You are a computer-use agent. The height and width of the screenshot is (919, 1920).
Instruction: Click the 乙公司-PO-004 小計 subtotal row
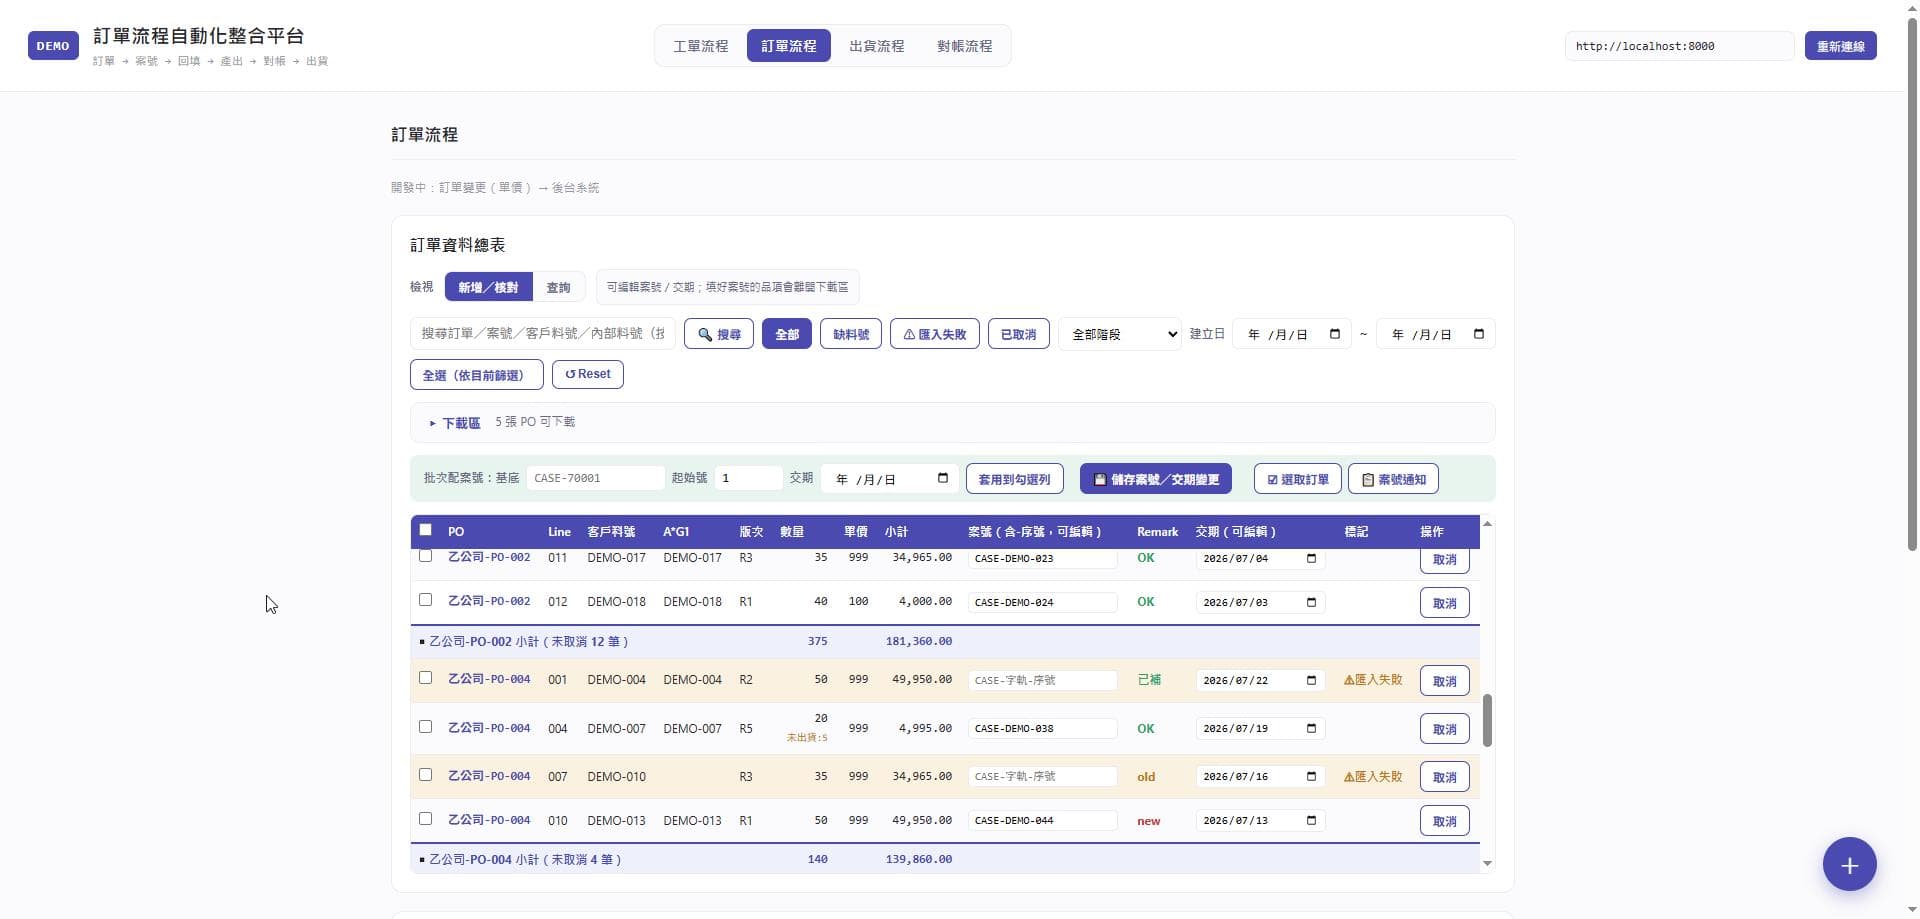(x=945, y=859)
